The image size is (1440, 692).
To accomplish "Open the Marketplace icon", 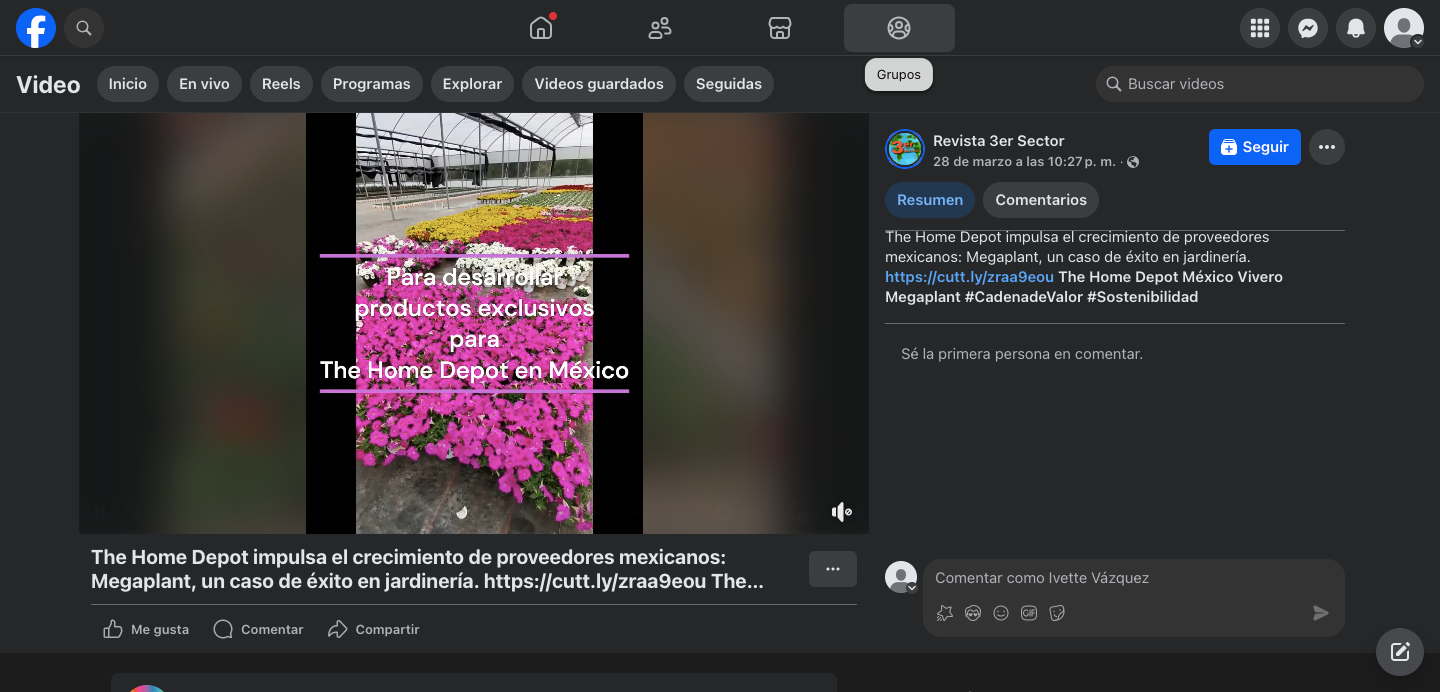I will pos(780,28).
